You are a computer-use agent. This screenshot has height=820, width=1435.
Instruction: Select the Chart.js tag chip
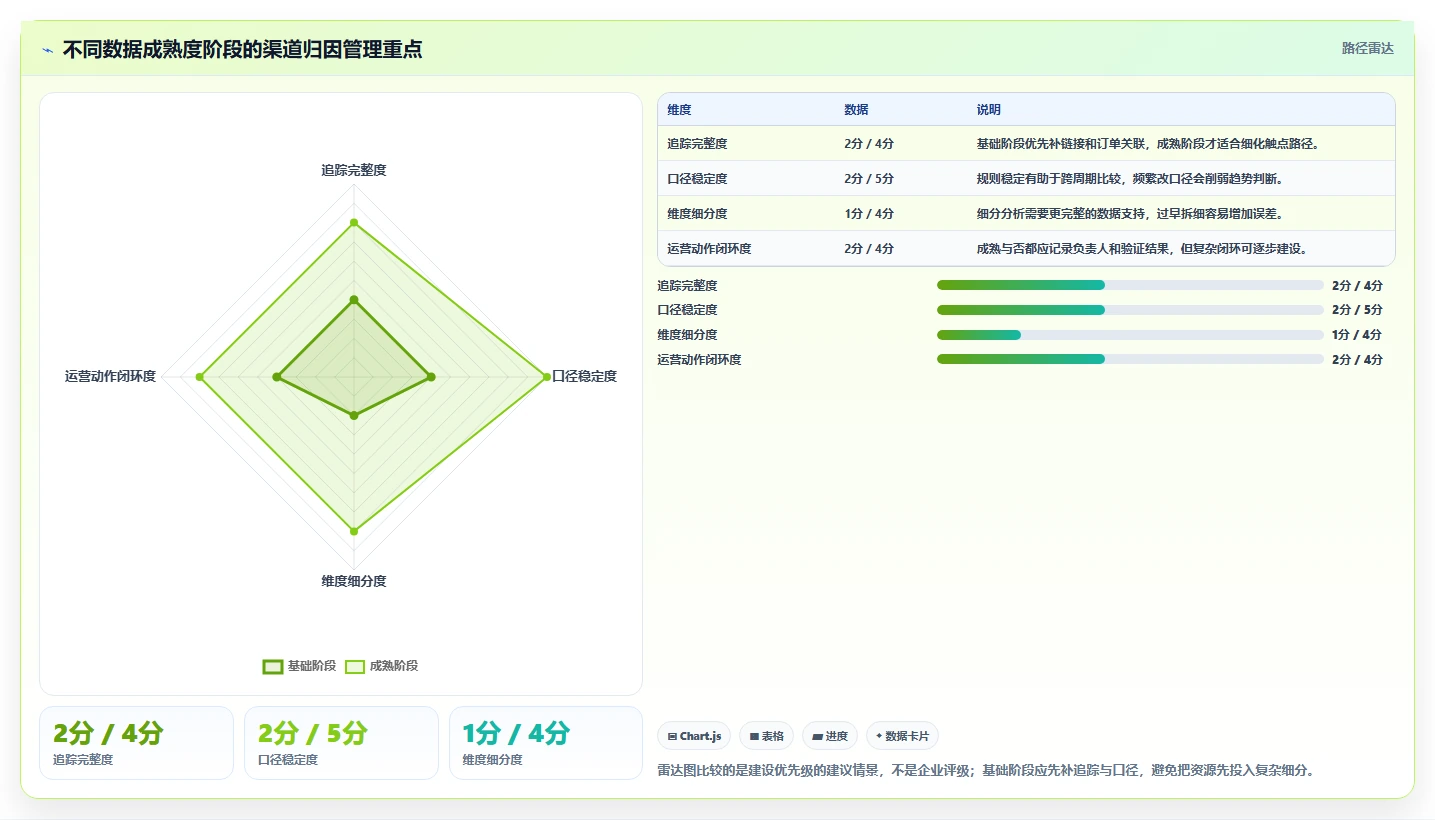[x=694, y=736]
